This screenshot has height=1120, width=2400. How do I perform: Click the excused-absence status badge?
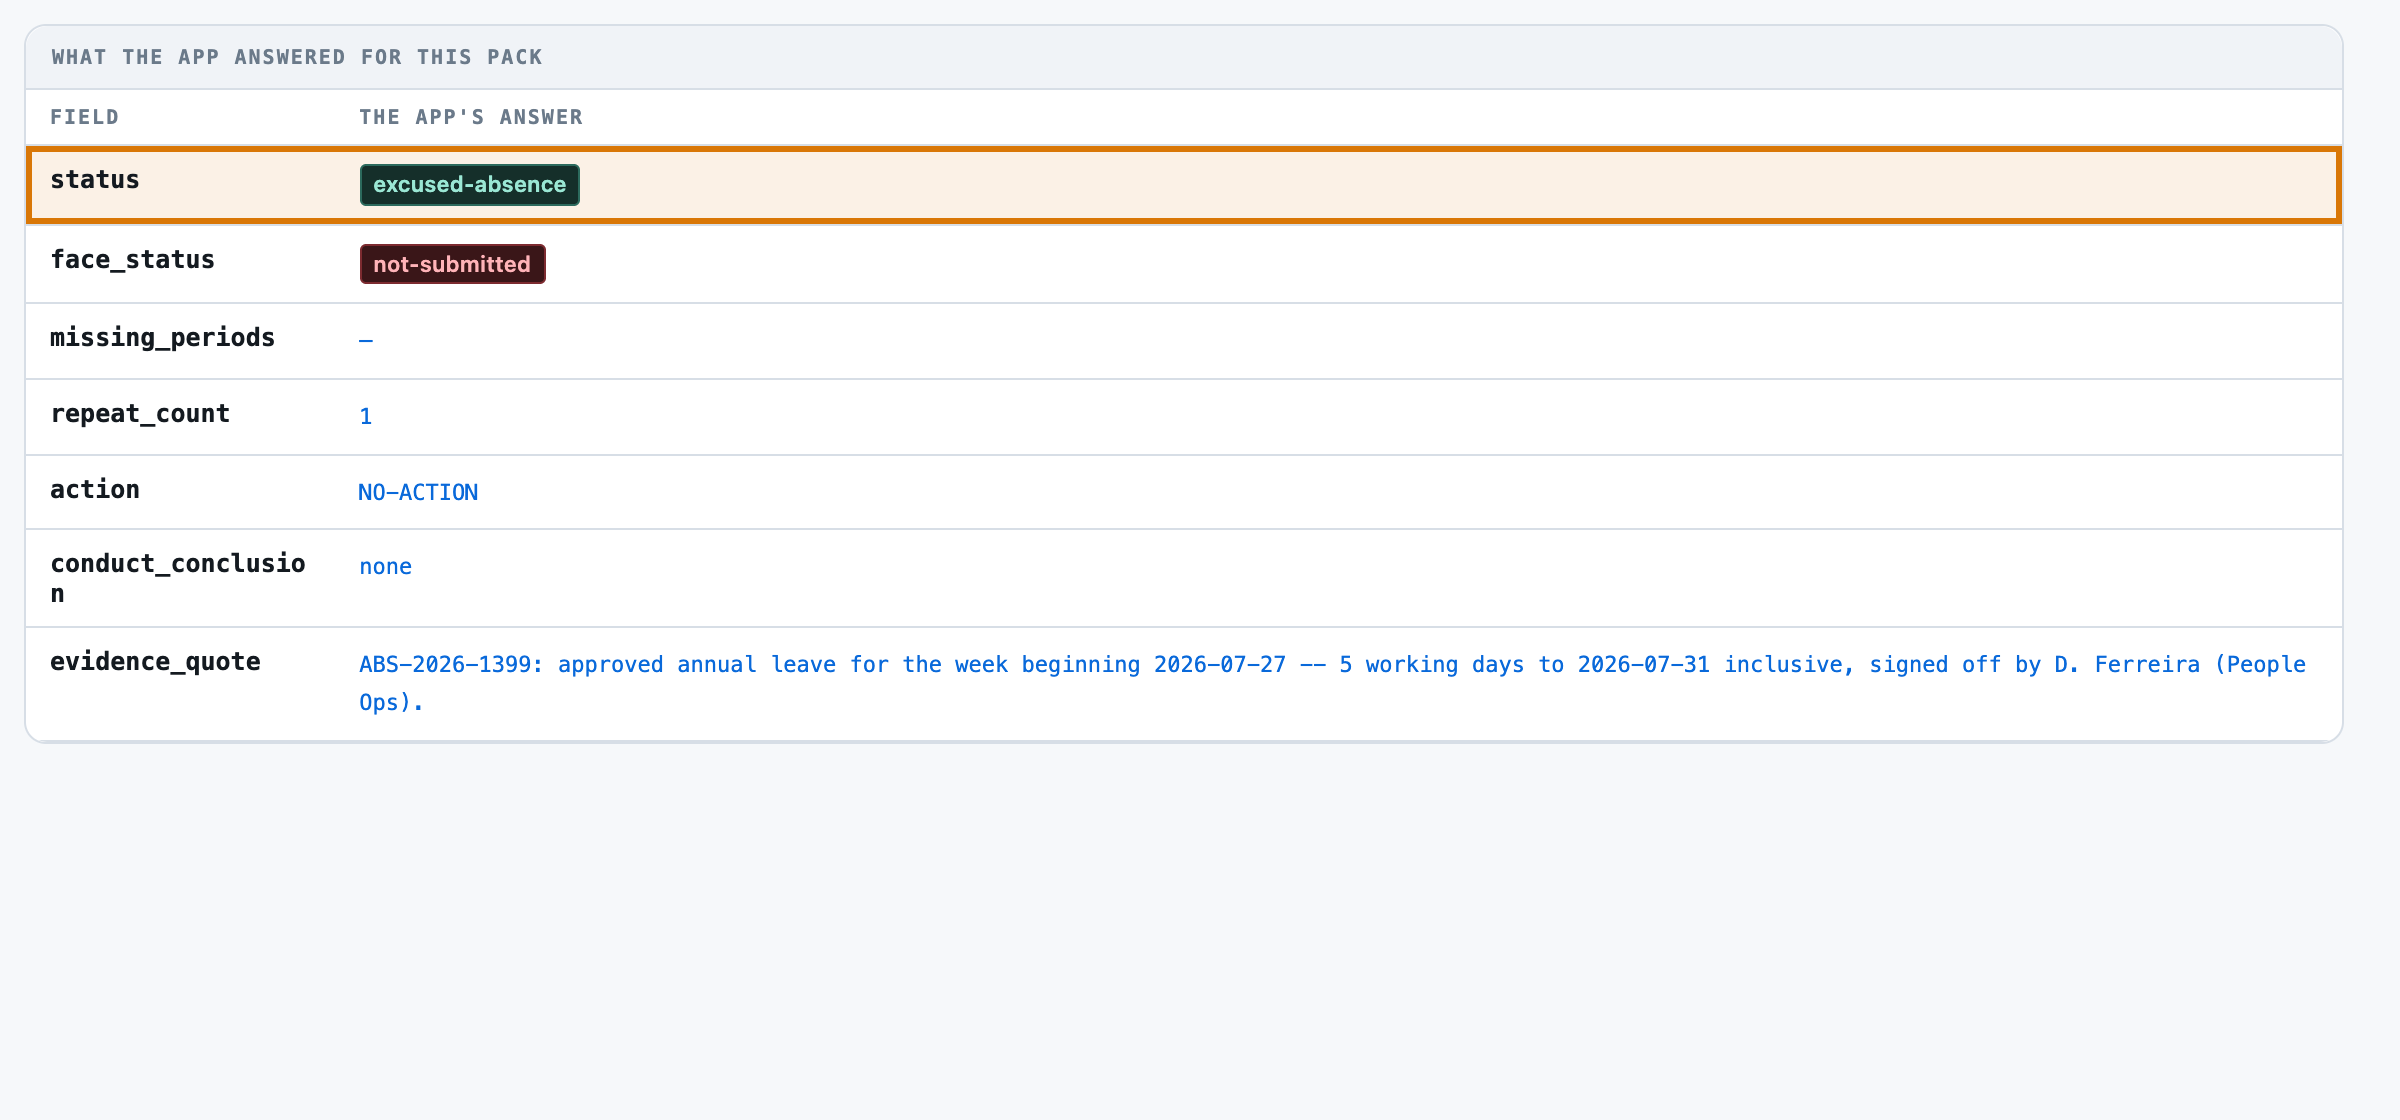pos(469,185)
